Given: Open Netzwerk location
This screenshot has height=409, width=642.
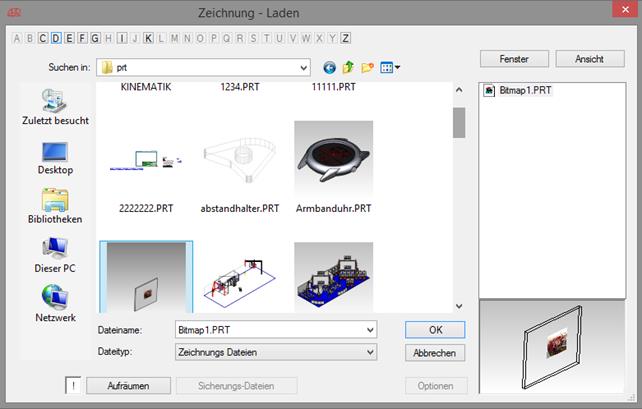Looking at the screenshot, I should click(55, 304).
